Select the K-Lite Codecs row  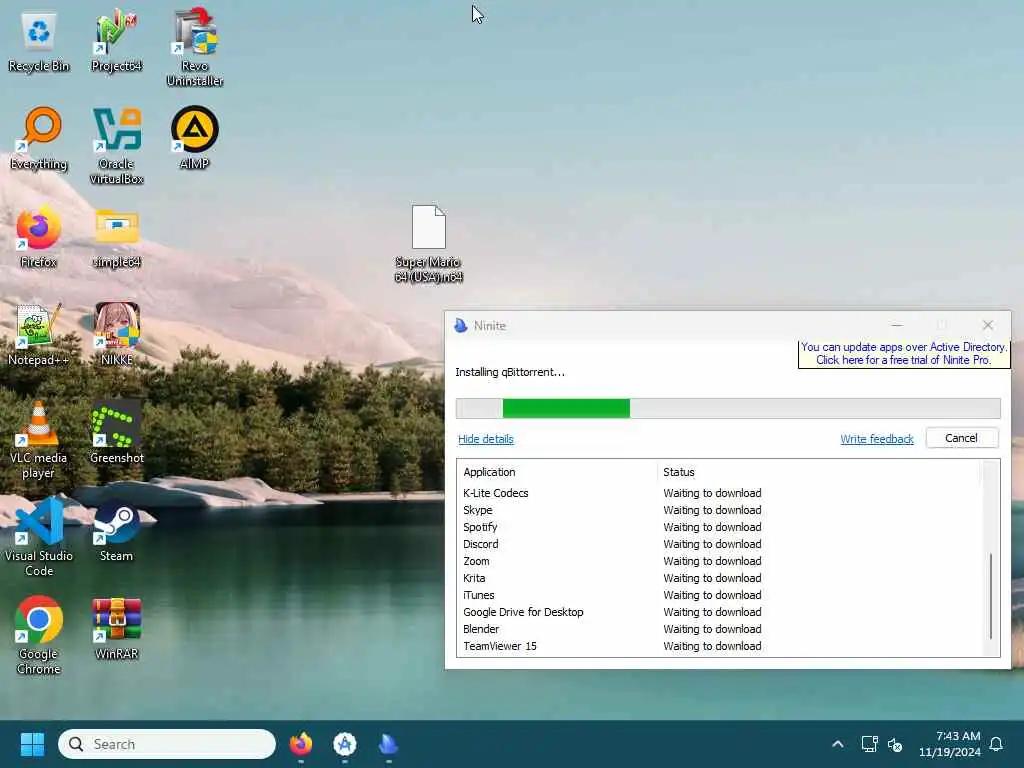[720, 493]
